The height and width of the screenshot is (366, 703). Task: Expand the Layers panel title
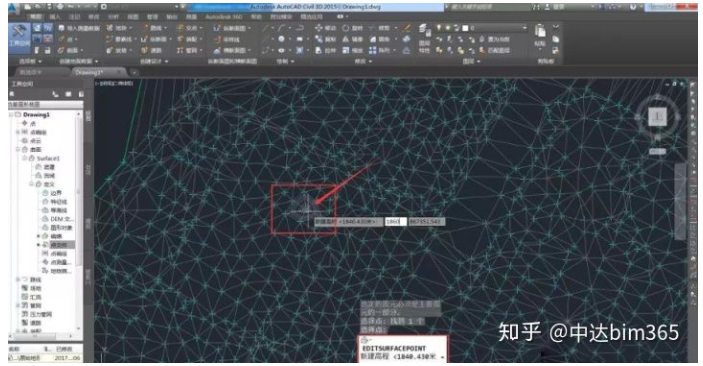pos(471,61)
